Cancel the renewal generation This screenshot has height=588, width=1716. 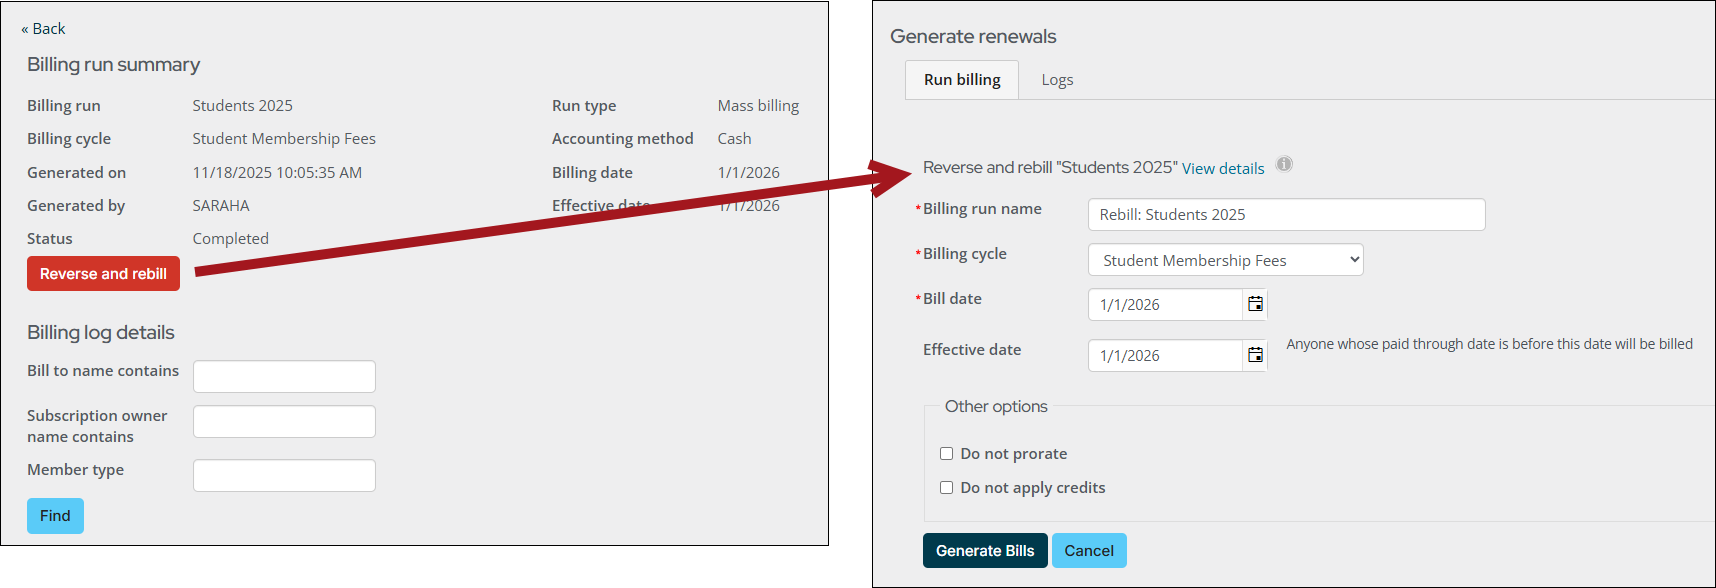pos(1088,551)
